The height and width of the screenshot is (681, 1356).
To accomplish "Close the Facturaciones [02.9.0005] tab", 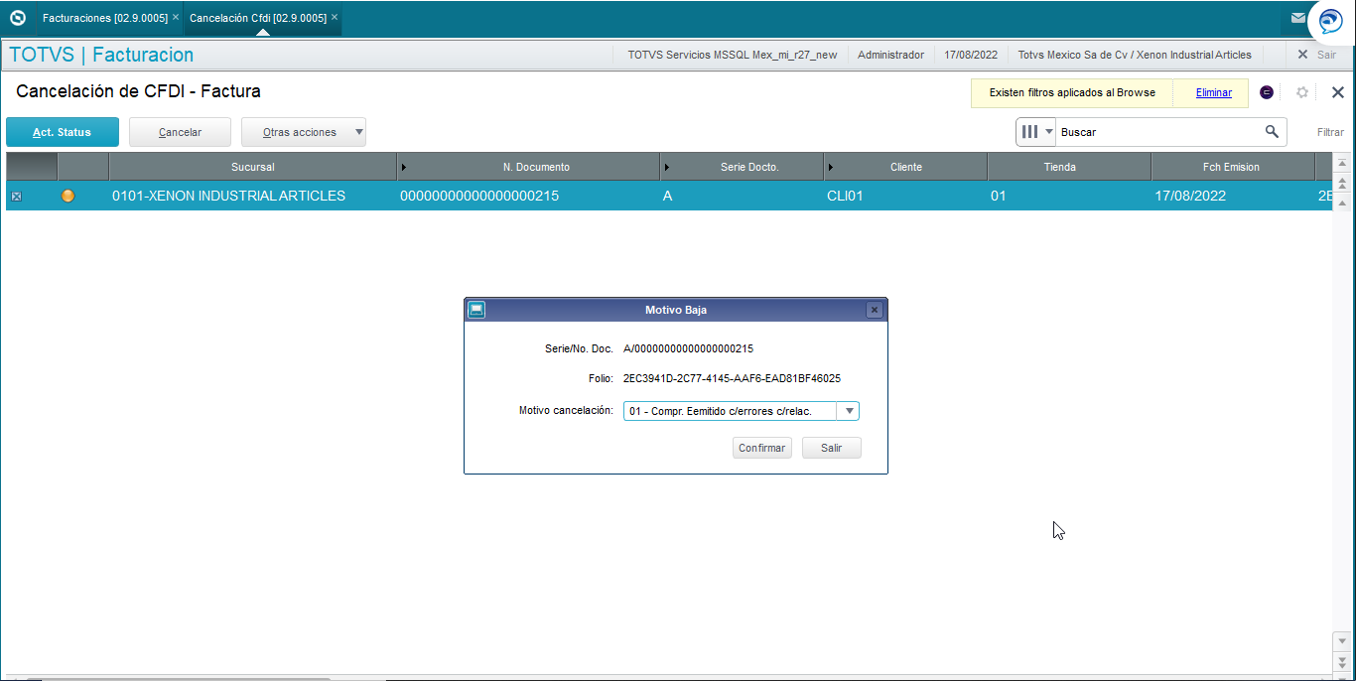I will click(x=176, y=18).
